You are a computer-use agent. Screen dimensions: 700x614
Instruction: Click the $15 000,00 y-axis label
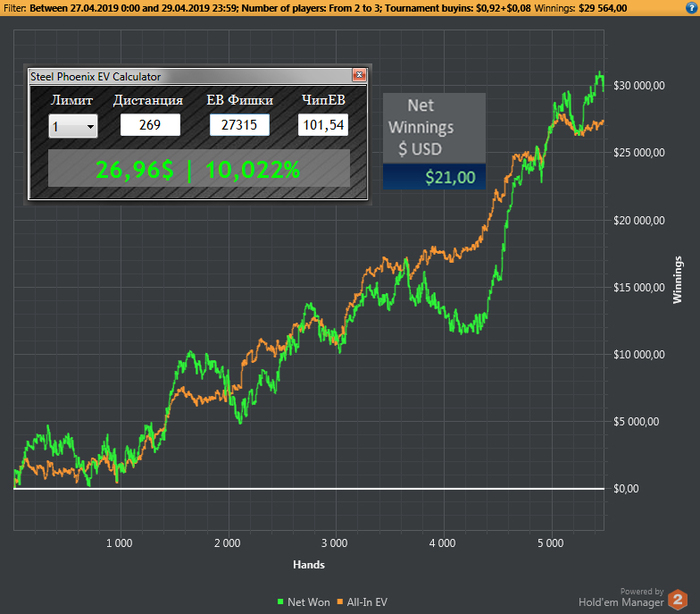click(639, 287)
